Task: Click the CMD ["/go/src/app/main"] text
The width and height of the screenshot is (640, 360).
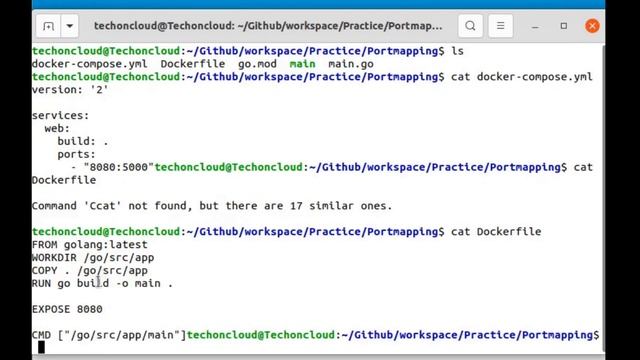Action: (x=109, y=335)
